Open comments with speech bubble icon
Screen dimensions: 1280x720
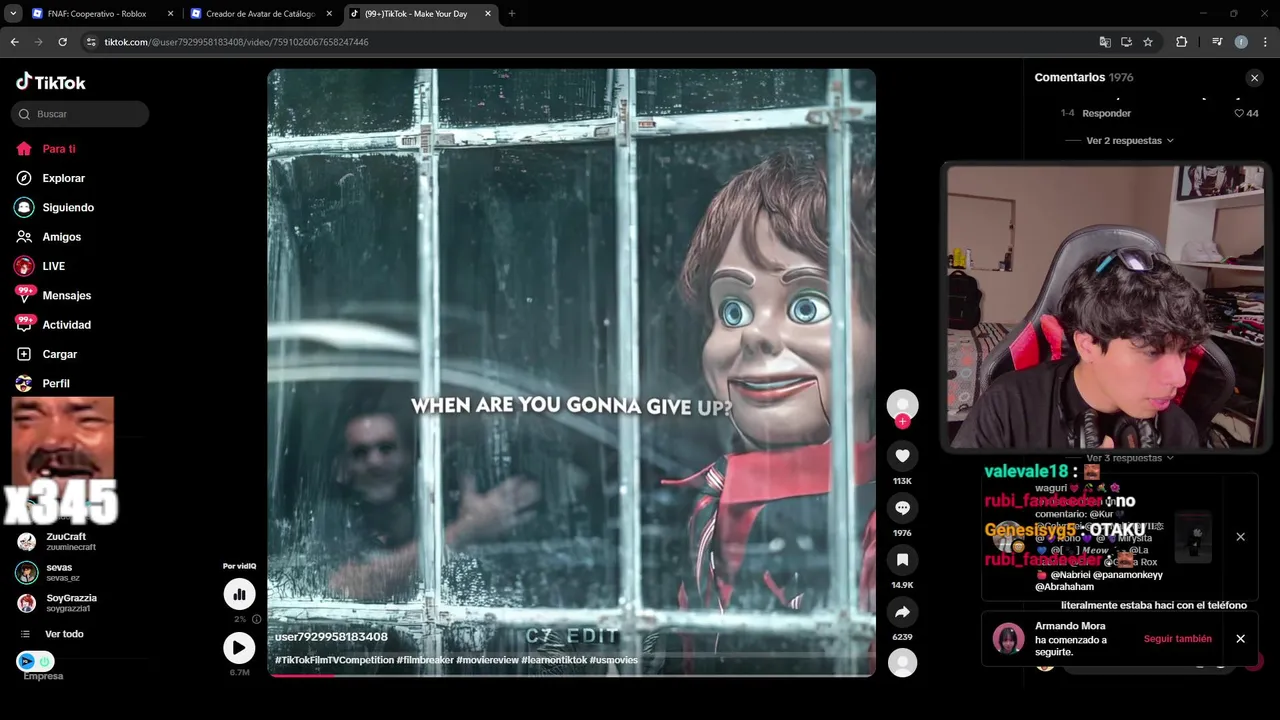click(x=902, y=508)
